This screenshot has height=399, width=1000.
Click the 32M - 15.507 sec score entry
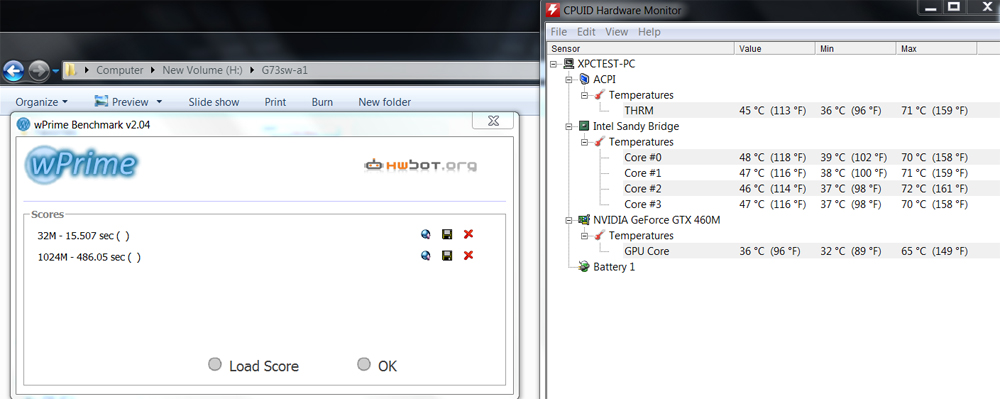(x=84, y=235)
